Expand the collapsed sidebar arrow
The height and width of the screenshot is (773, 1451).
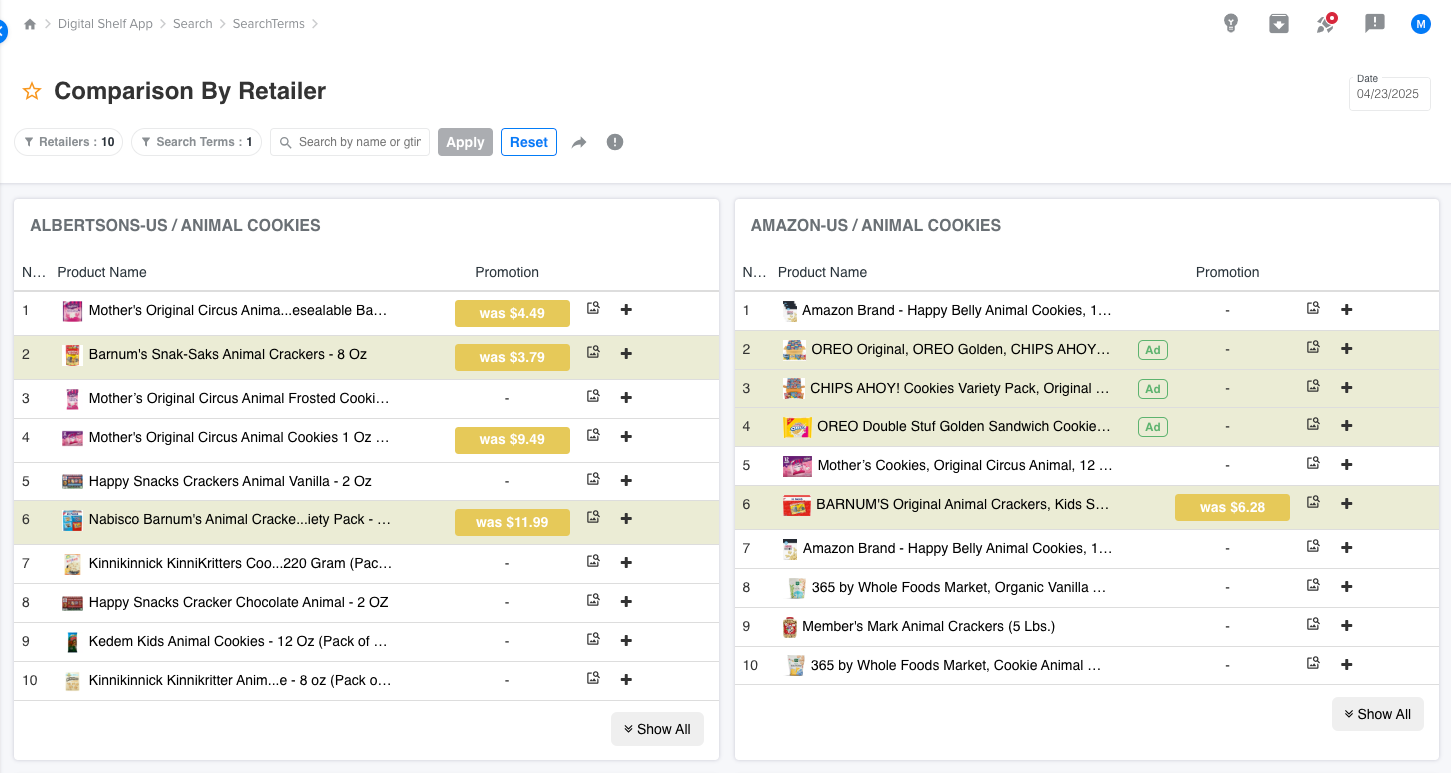point(3,31)
